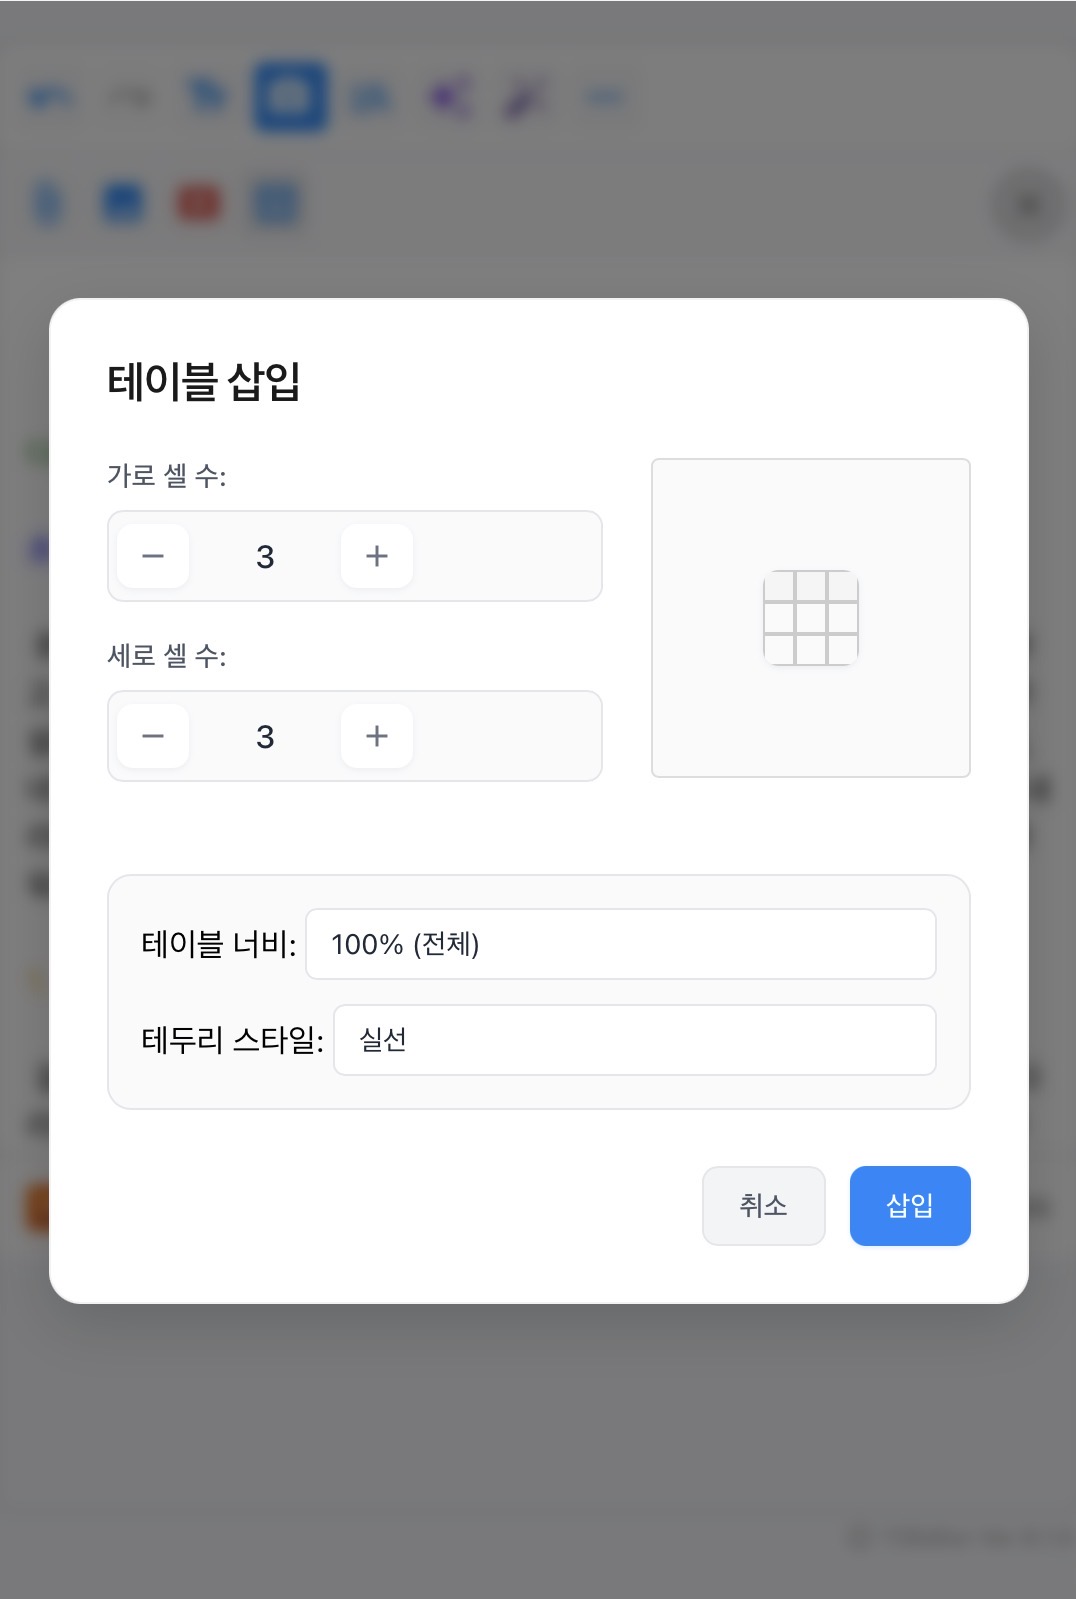Click the blue icon right of redo arrow
Image resolution: width=1076 pixels, height=1599 pixels.
[x=208, y=97]
